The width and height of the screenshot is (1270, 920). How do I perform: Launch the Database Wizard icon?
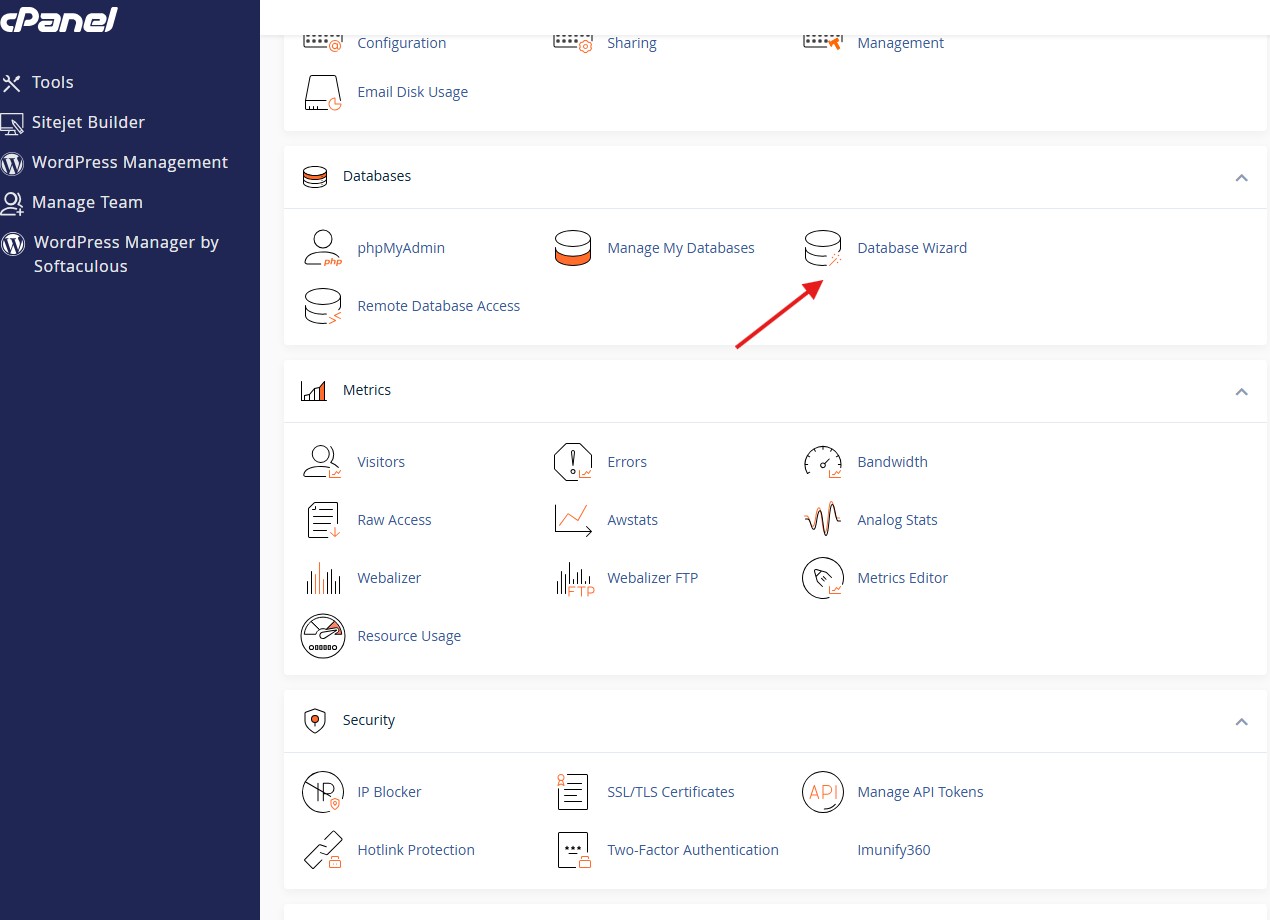pyautogui.click(x=823, y=248)
